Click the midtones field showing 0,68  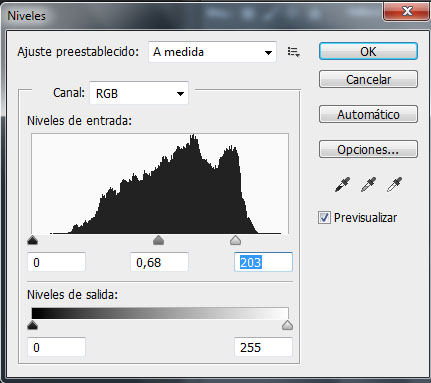point(159,262)
